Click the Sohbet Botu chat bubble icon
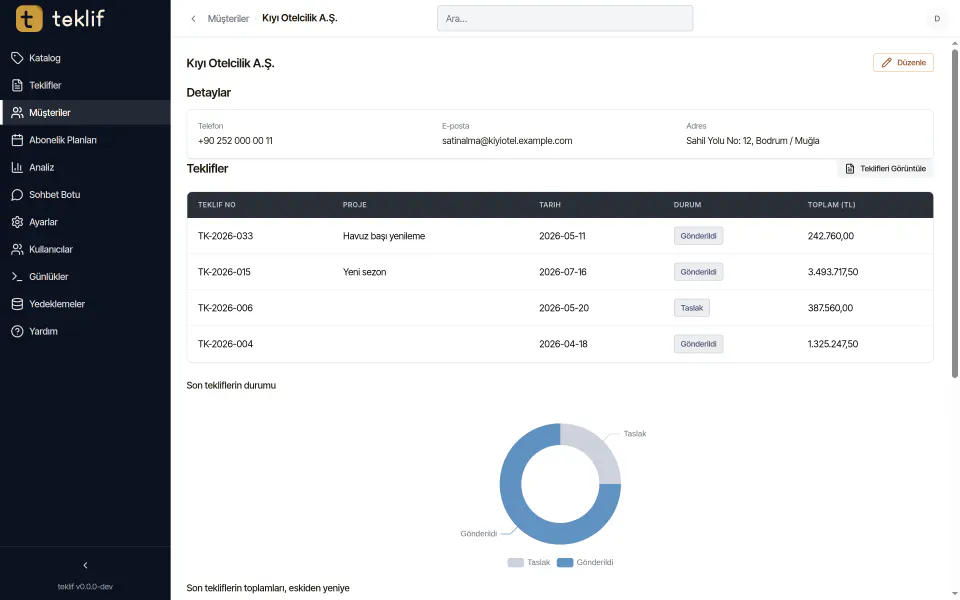Screen dimensions: 960x600 17,195
